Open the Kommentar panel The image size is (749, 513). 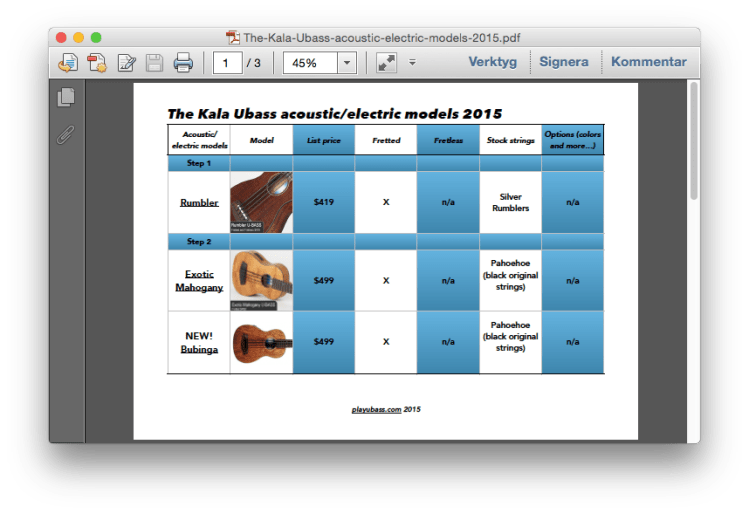click(x=648, y=62)
